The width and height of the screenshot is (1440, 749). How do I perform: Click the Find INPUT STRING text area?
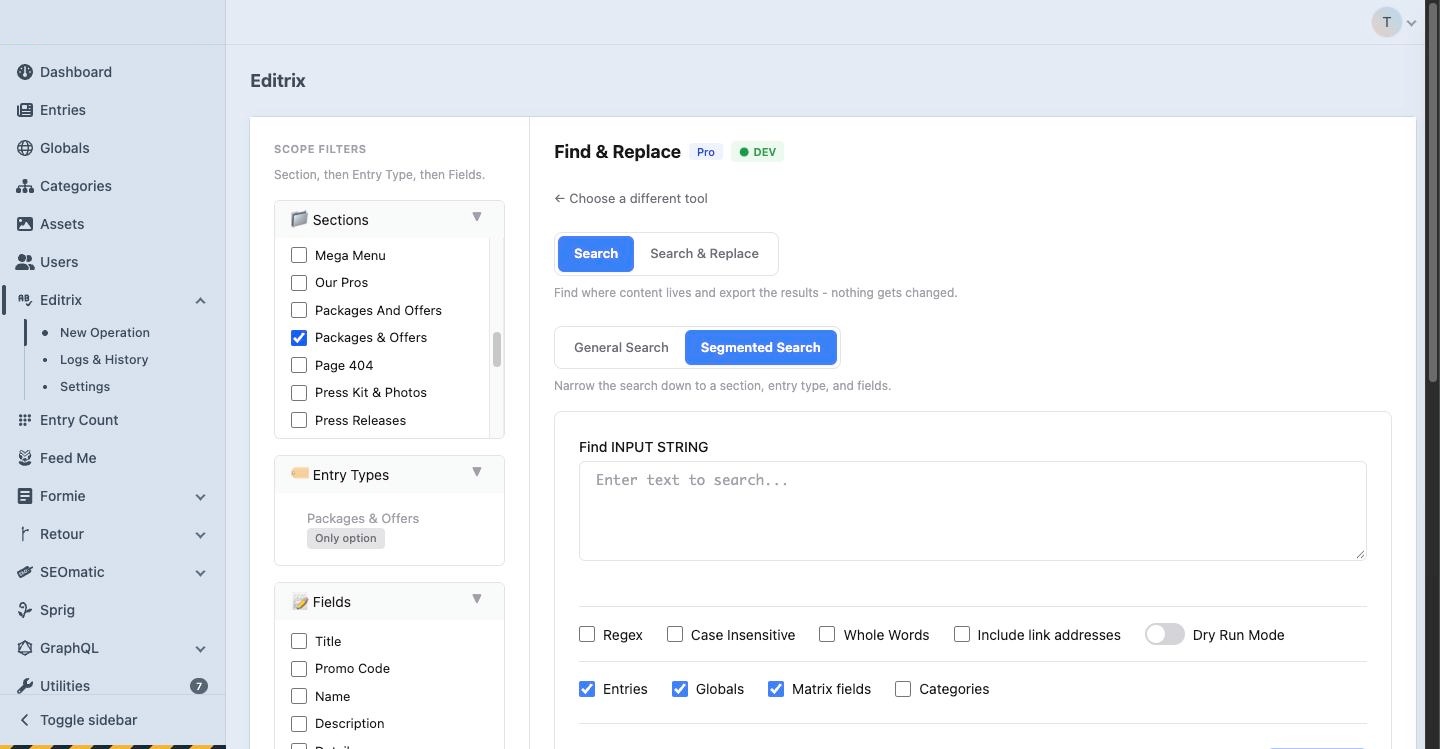click(973, 511)
